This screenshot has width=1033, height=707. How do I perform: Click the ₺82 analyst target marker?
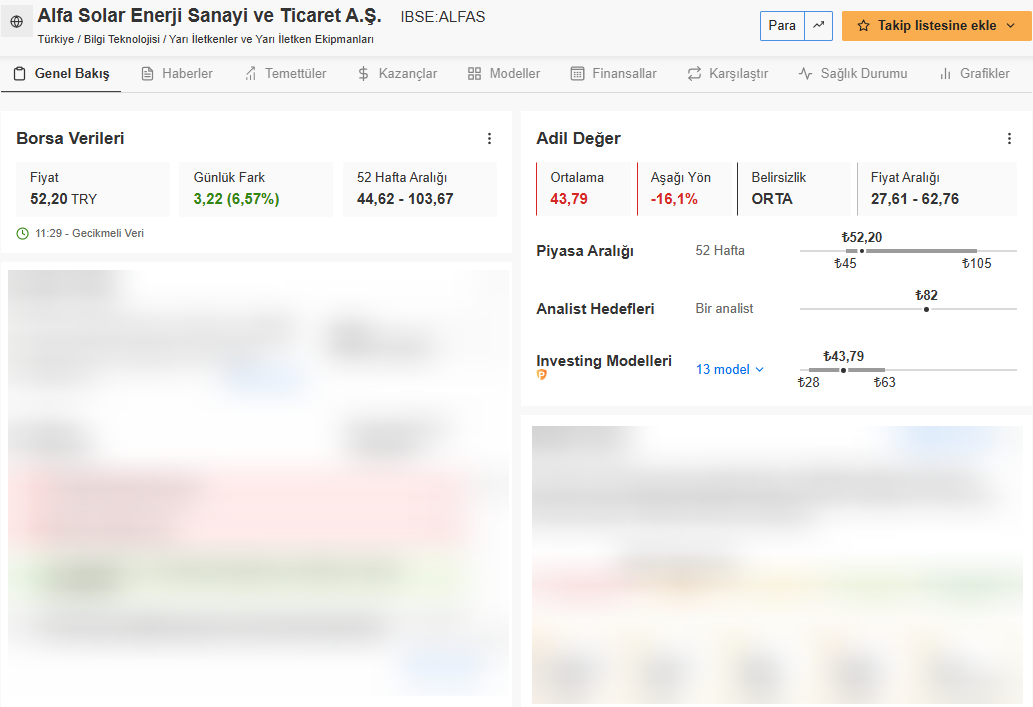(x=926, y=309)
